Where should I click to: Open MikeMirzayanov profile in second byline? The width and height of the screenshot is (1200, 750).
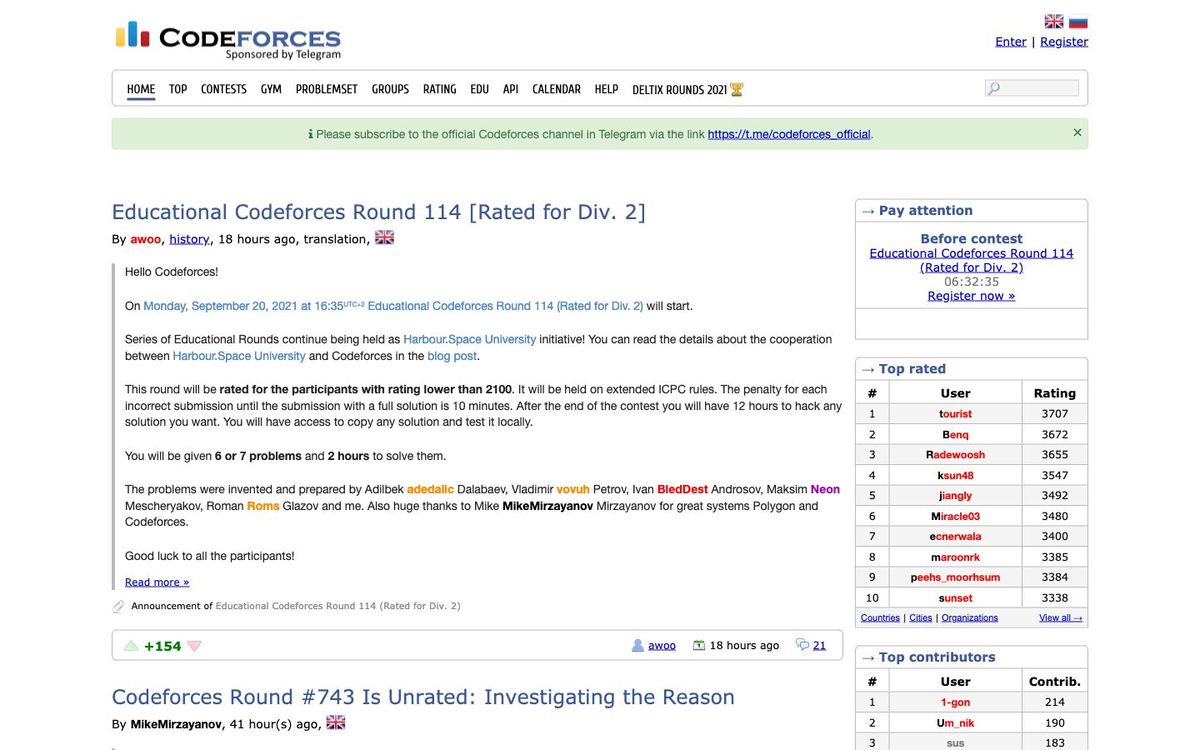(x=176, y=724)
